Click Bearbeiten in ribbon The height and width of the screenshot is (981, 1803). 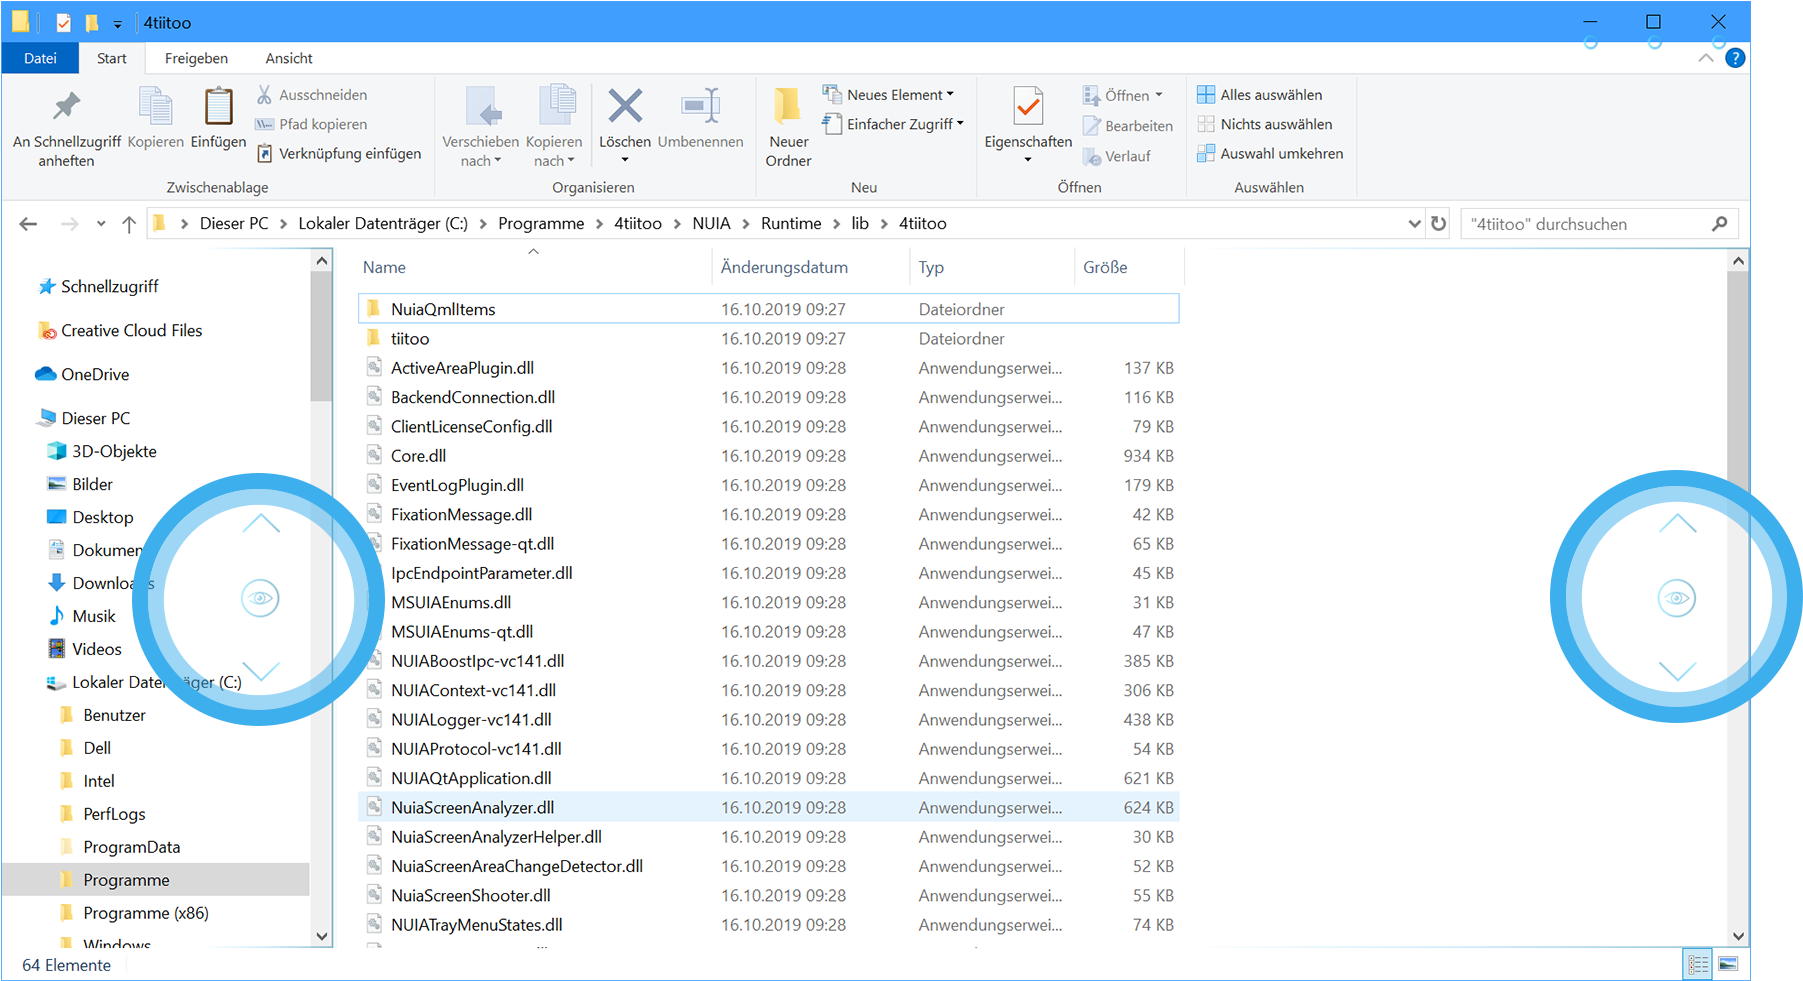pyautogui.click(x=1127, y=126)
